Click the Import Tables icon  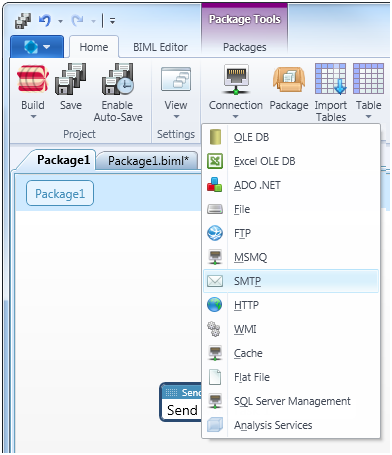[331, 79]
